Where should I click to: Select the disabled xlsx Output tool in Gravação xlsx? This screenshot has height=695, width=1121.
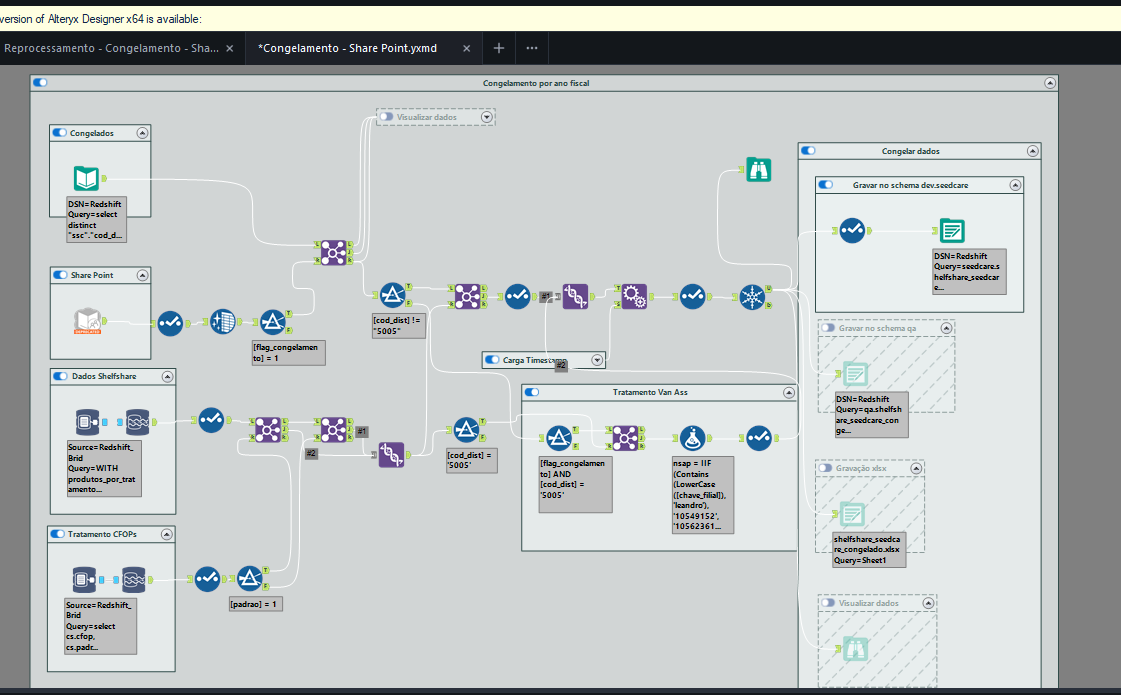pos(851,514)
